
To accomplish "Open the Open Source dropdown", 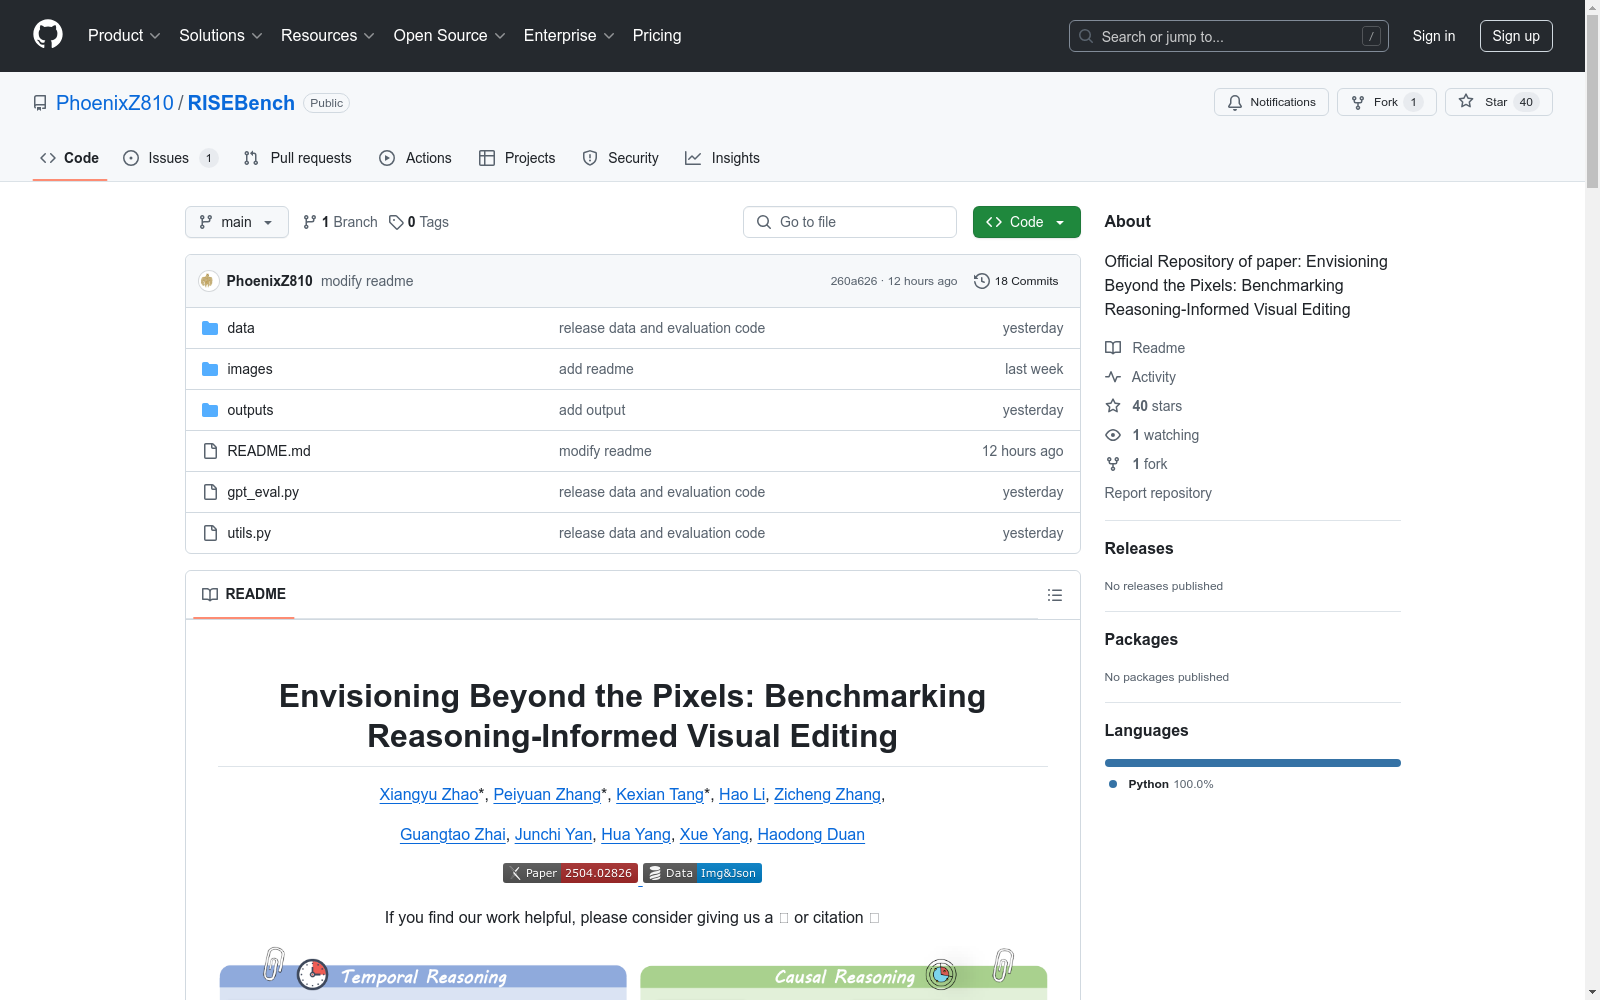I will [x=450, y=36].
